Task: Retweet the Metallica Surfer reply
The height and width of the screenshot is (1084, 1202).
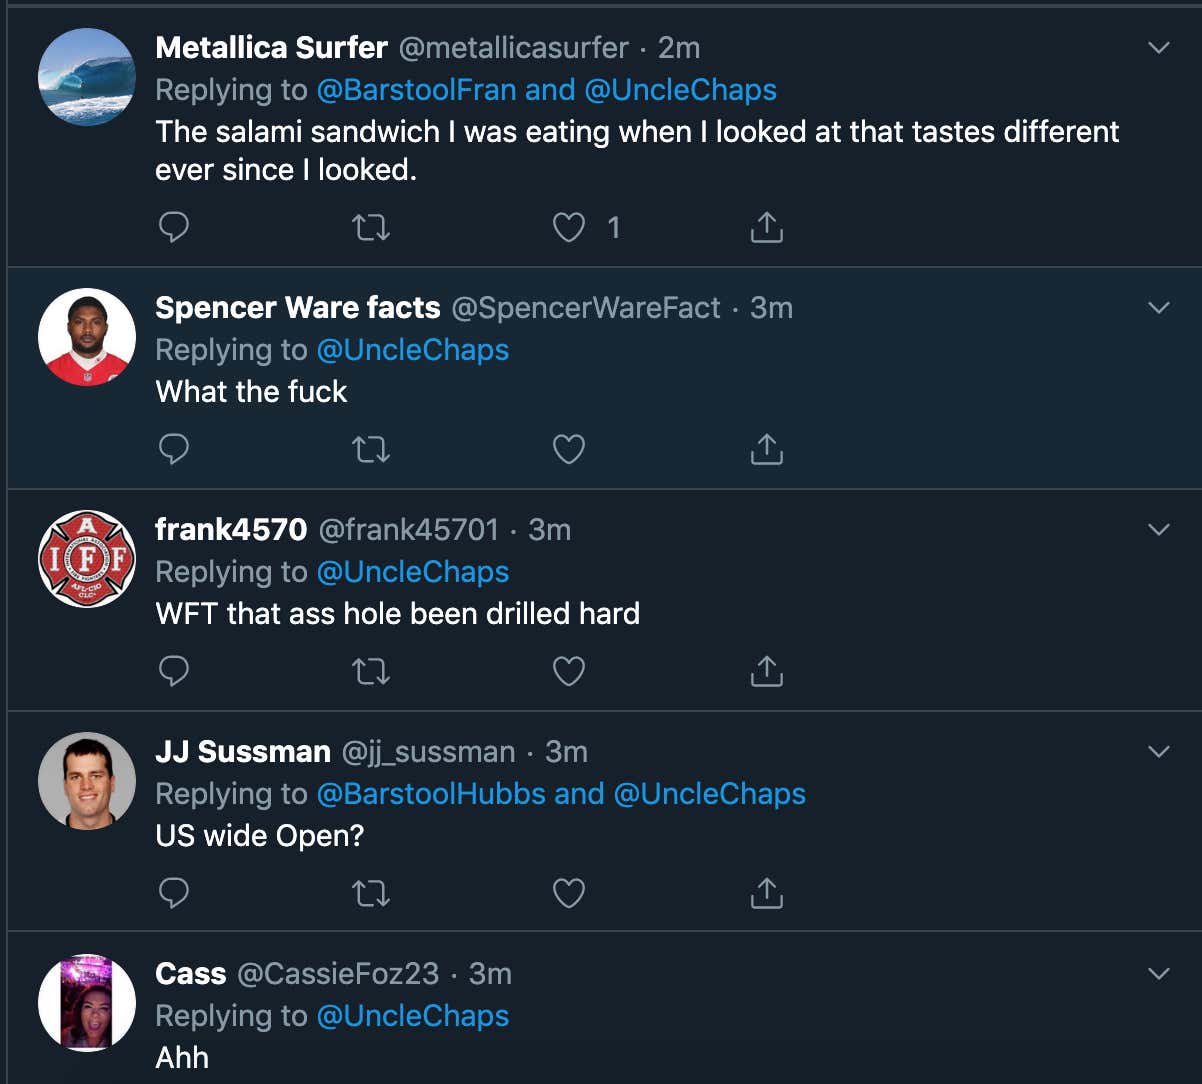Action: [x=371, y=228]
